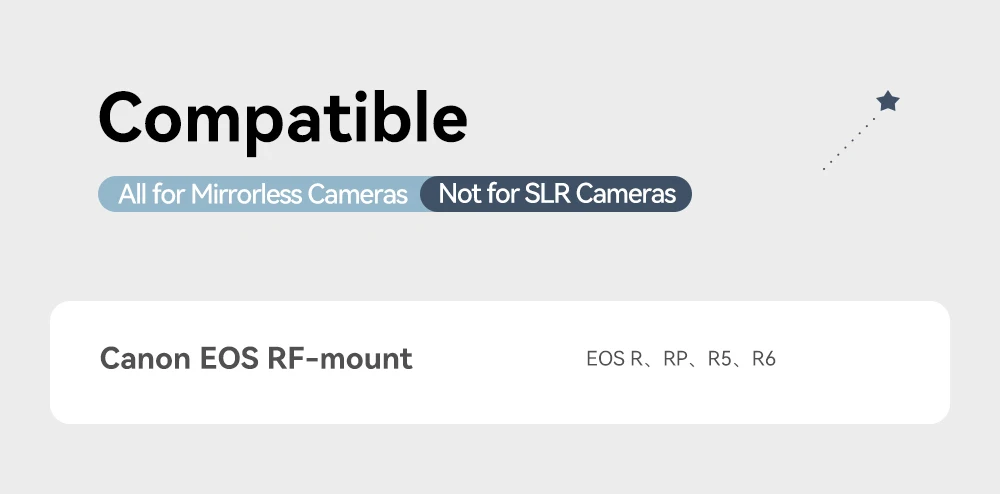
Task: Click the "Canon EOS RF-mount" label
Action: pos(256,358)
